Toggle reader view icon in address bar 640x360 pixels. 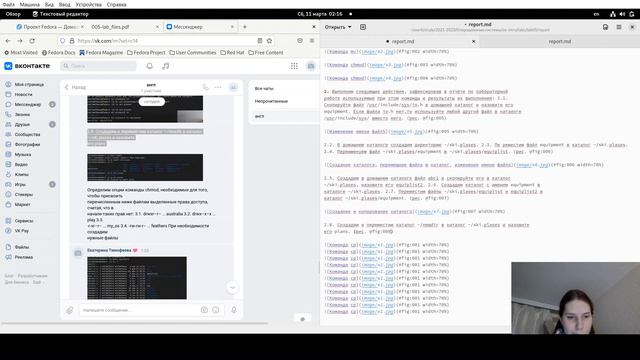point(260,41)
